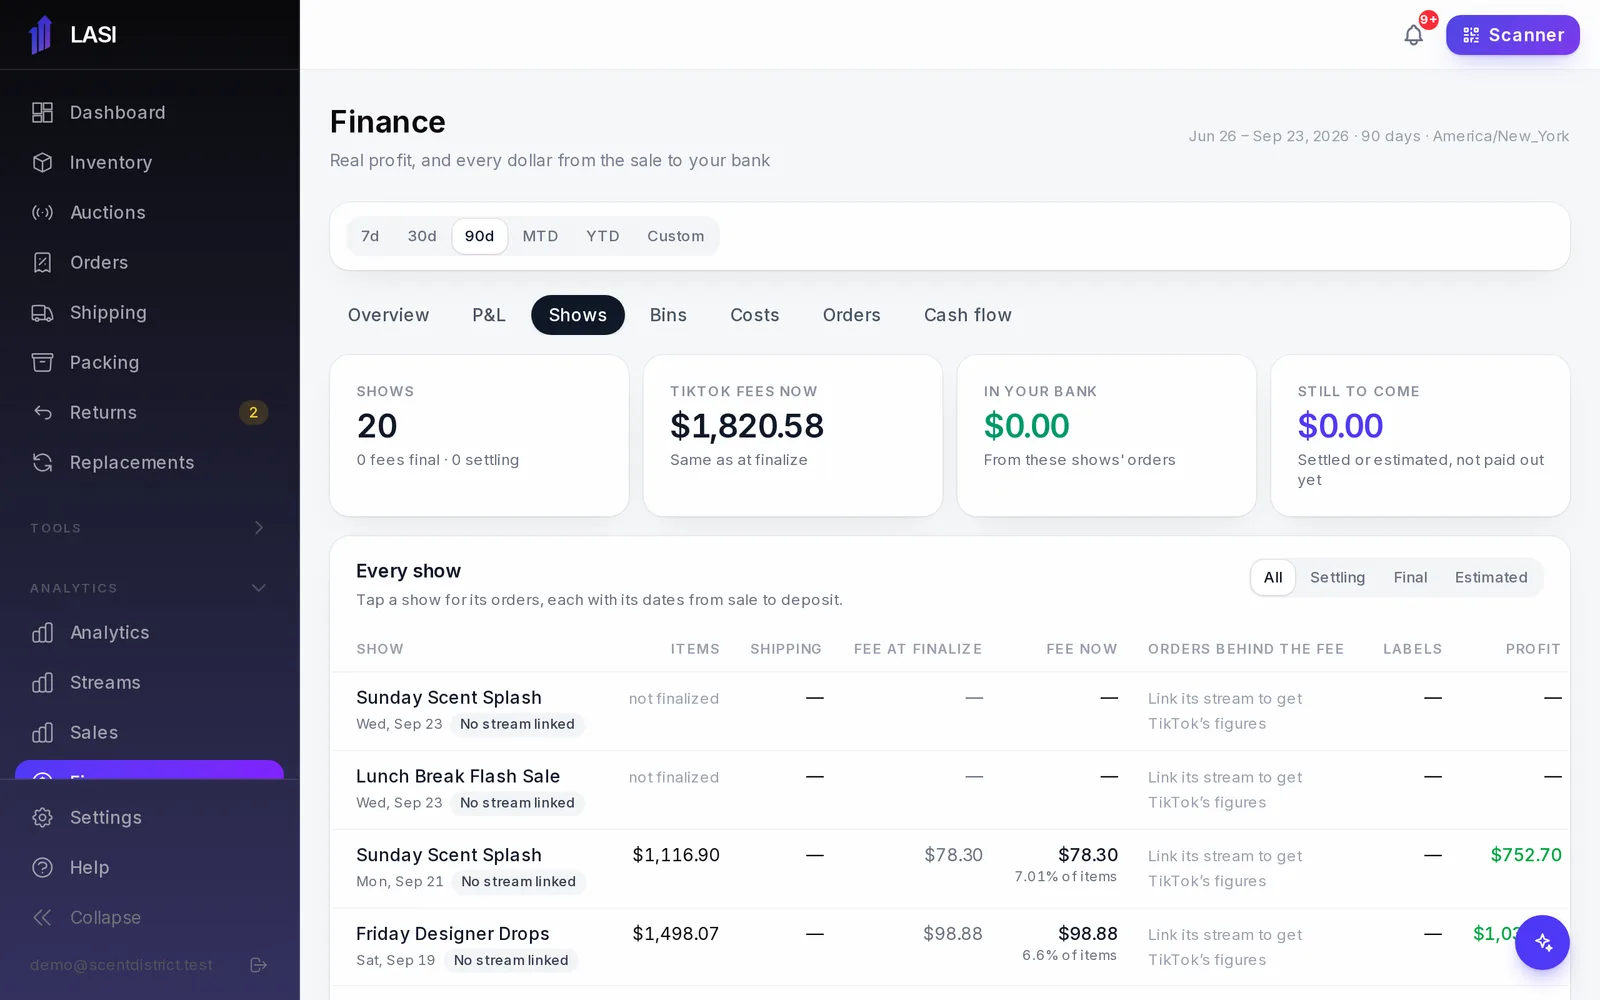This screenshot has width=1600, height=1000.
Task: Expand the Tools section chevron
Action: point(258,528)
